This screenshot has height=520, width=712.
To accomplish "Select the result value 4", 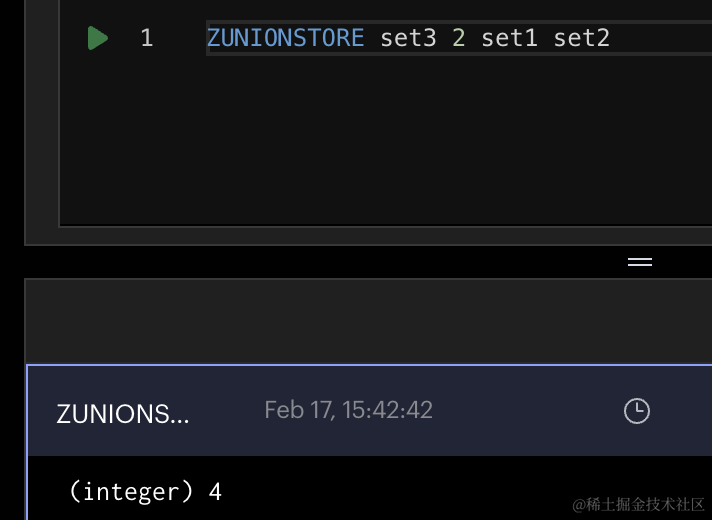I will (x=215, y=492).
